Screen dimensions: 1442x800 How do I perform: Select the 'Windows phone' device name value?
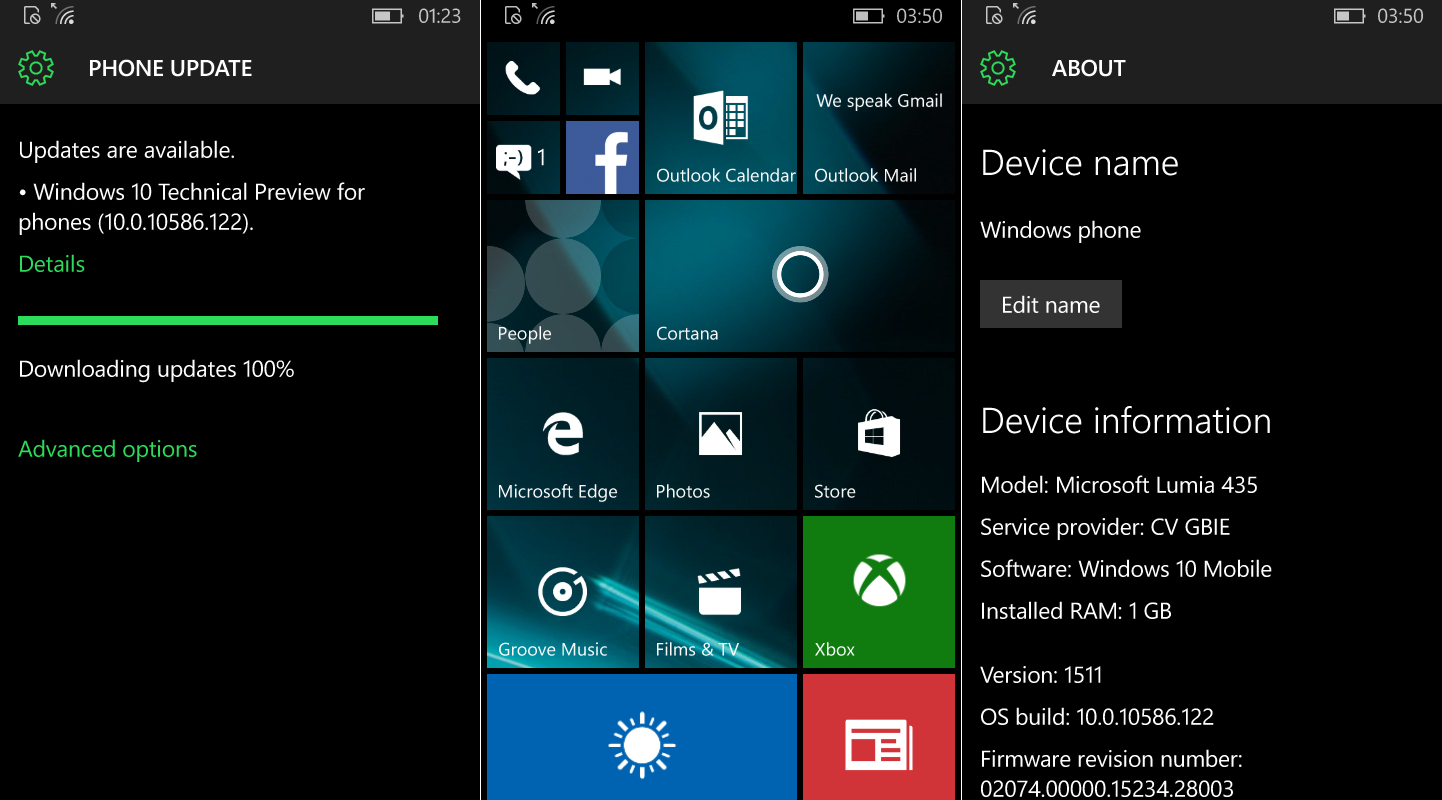pyautogui.click(x=1061, y=231)
